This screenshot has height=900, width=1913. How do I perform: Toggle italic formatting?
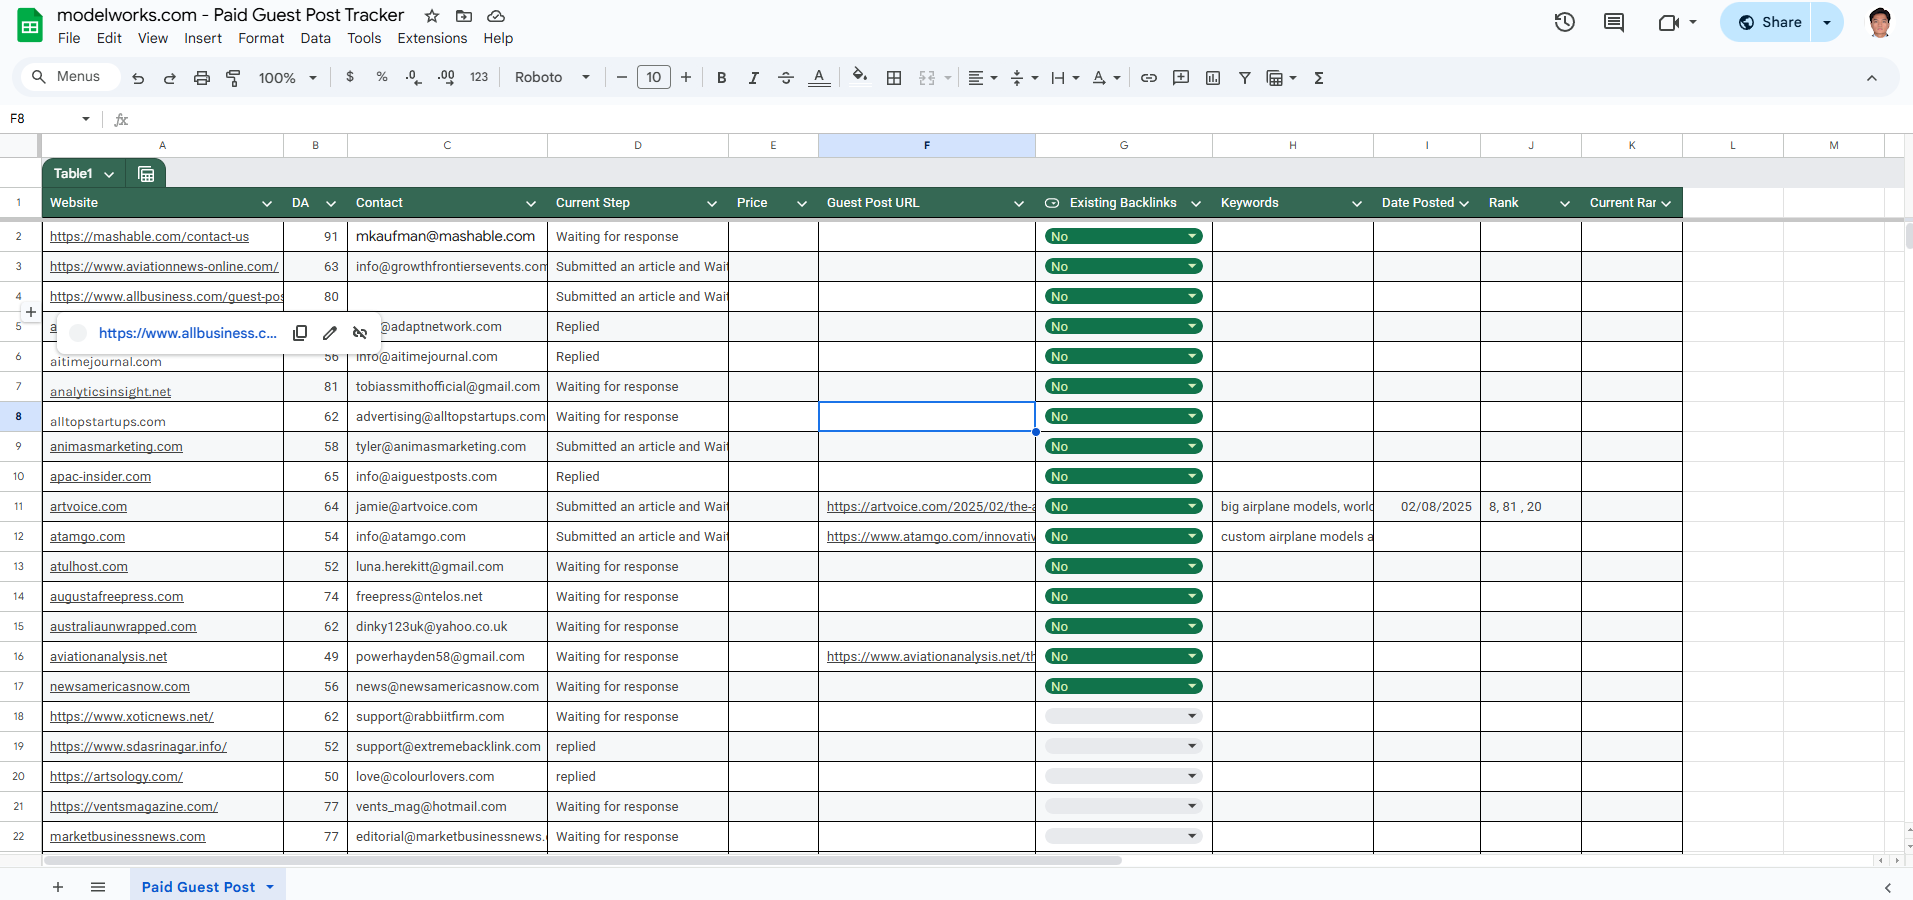click(753, 78)
